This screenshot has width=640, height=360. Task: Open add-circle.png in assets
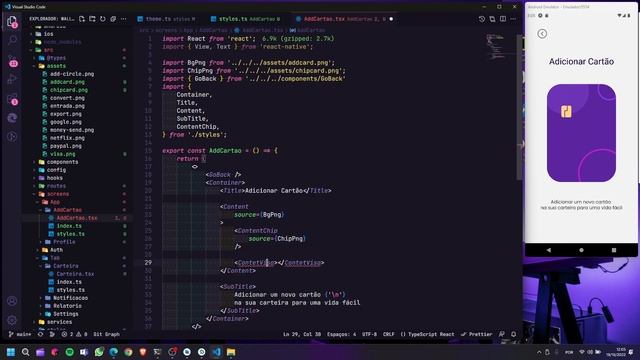72,74
